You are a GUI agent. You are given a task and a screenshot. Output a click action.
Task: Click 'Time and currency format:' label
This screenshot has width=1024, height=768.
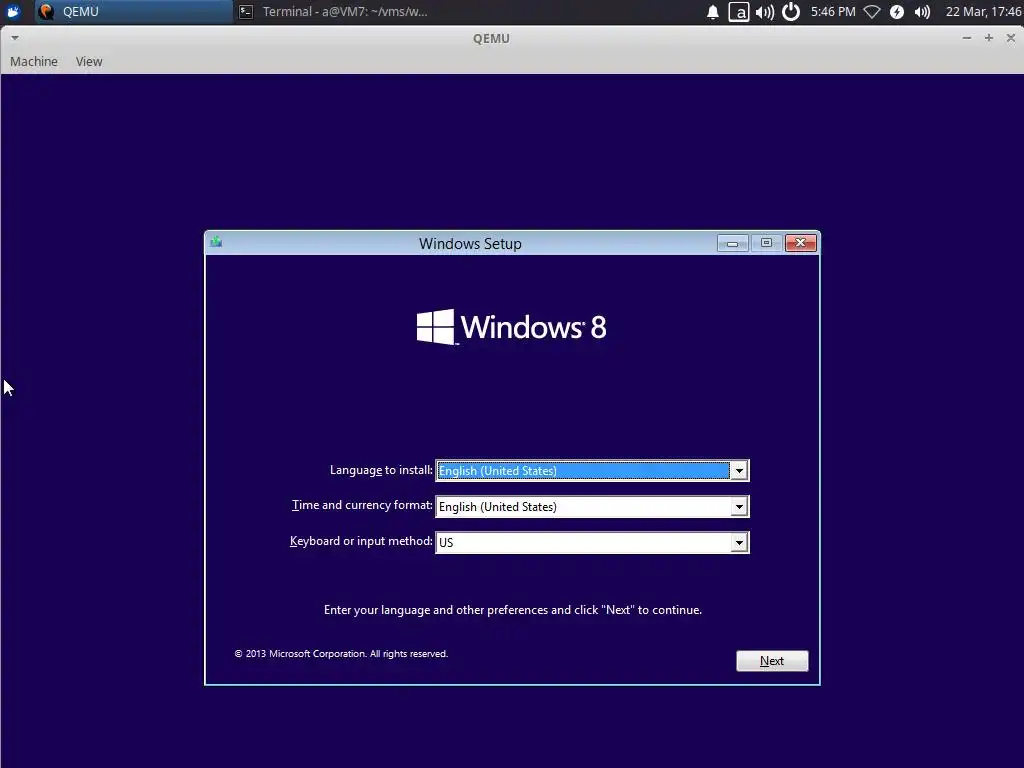point(362,505)
